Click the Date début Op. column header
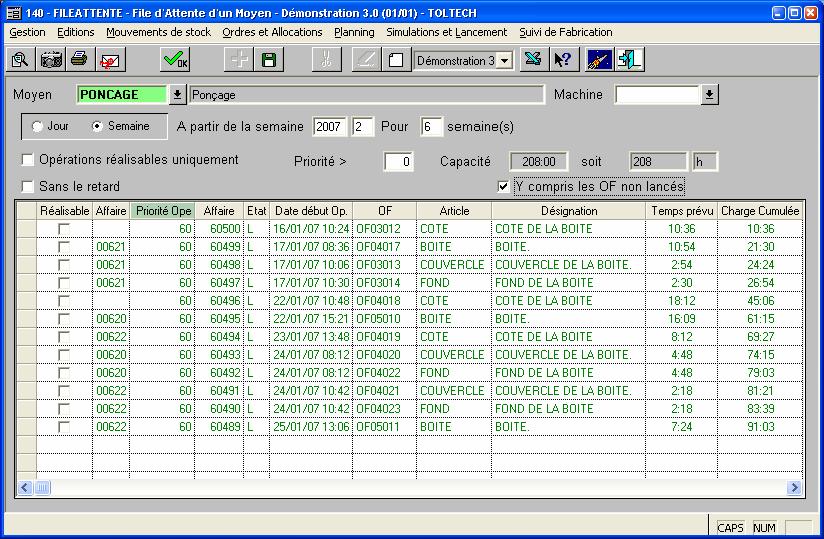Screen dimensions: 824x539 [311, 211]
